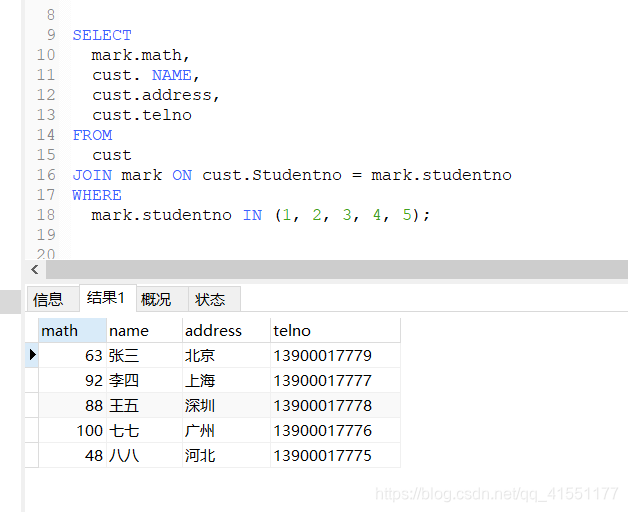Image resolution: width=628 pixels, height=512 pixels.
Task: Select telno cell 13900017775
Action: [x=335, y=455]
